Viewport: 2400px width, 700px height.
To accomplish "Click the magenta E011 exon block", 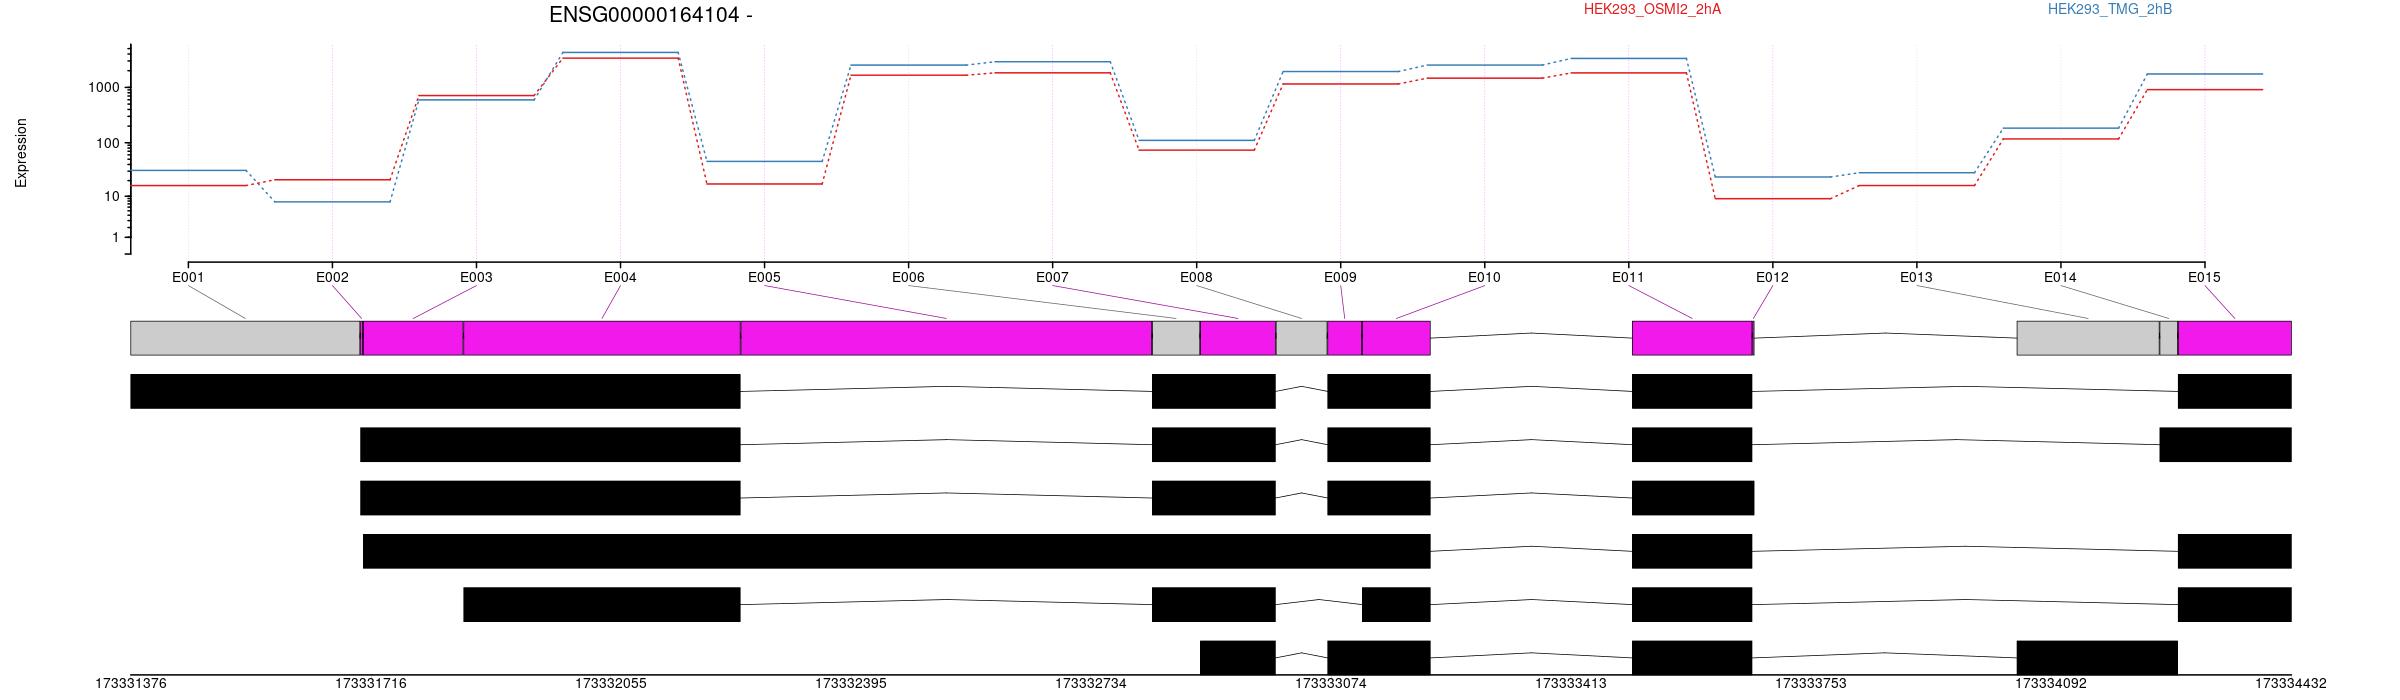I will click(1692, 338).
